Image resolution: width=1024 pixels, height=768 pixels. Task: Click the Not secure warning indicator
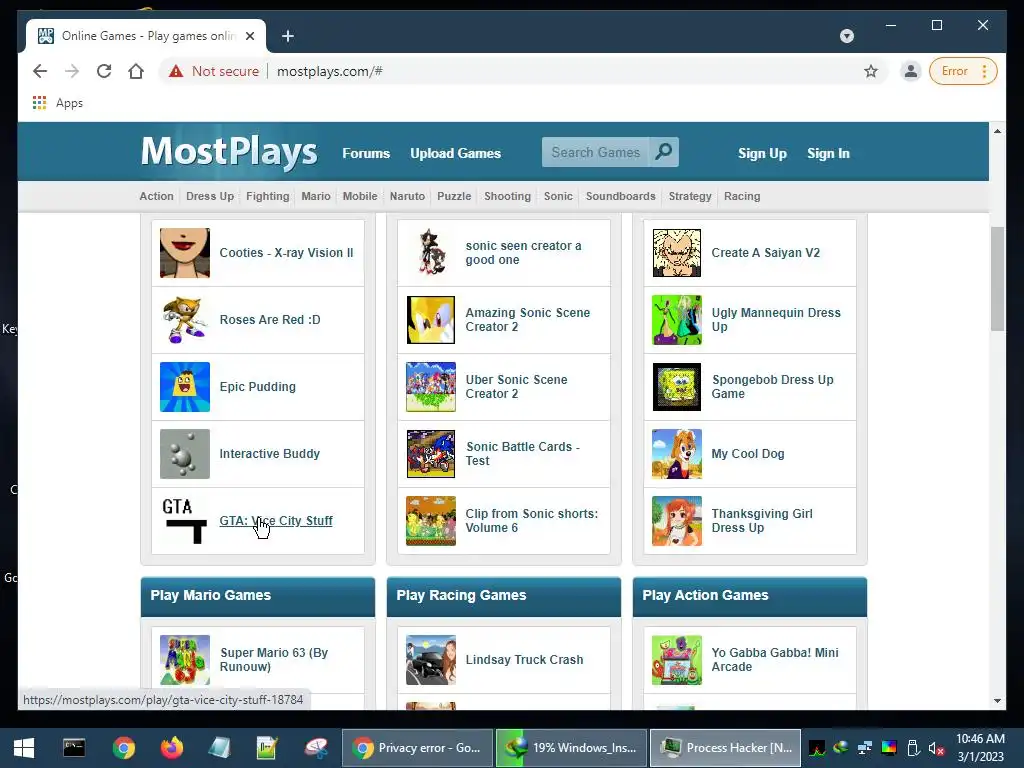click(214, 71)
